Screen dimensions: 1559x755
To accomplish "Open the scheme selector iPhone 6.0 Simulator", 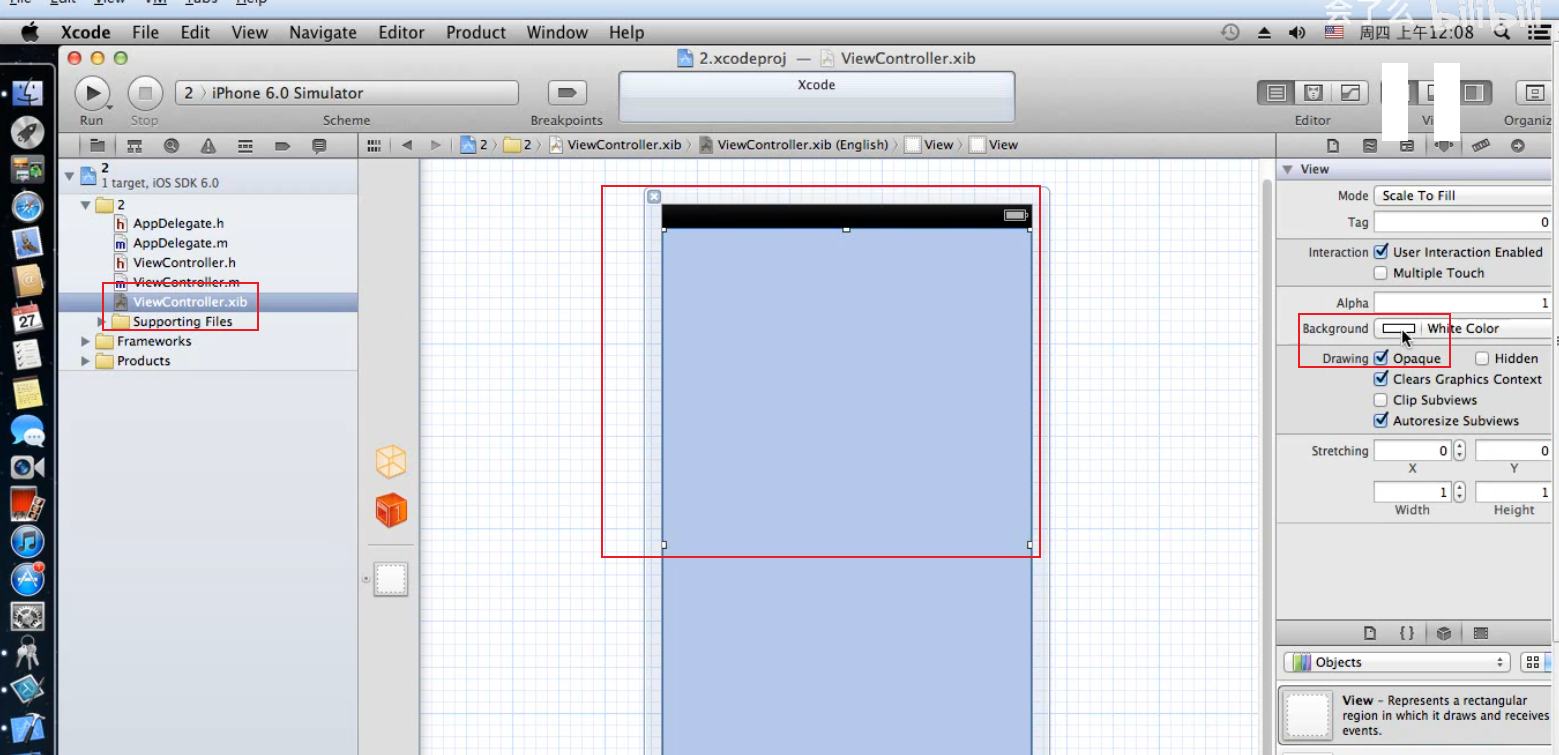I will pyautogui.click(x=347, y=93).
